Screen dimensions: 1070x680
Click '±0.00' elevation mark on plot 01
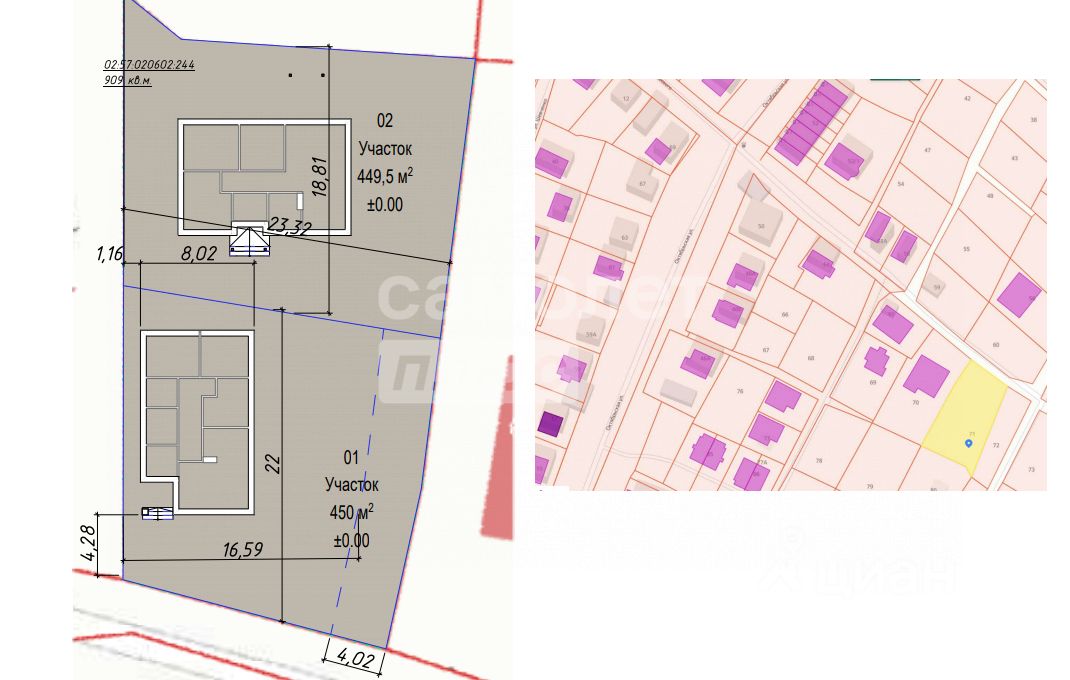pyautogui.click(x=351, y=541)
